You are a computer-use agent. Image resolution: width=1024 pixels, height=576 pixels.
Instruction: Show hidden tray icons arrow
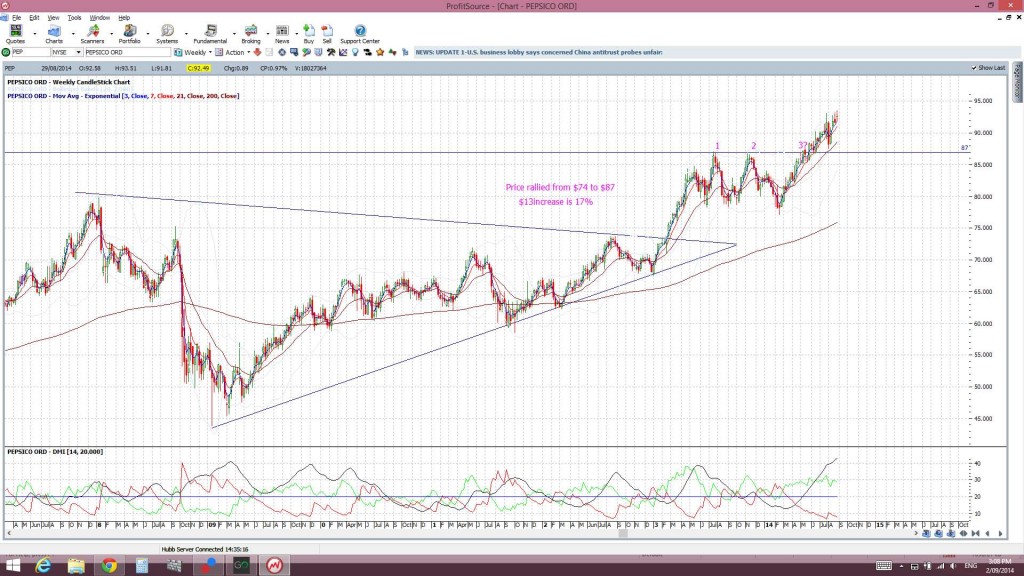click(x=901, y=566)
